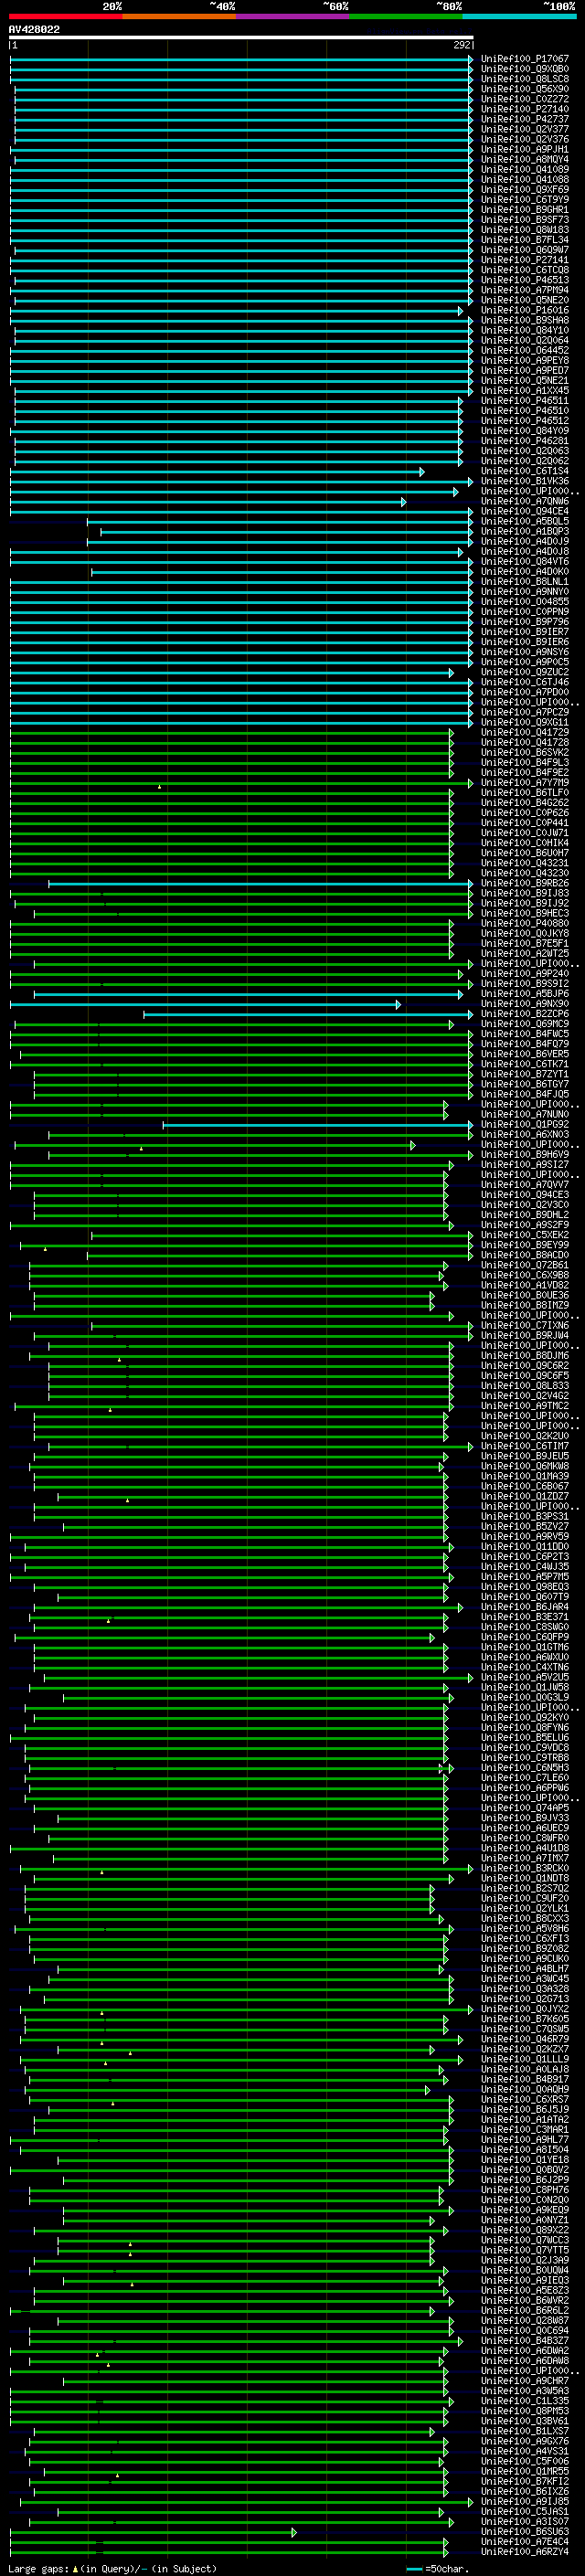Open hit UniRef100_Q8LSC8
The height and width of the screenshot is (2576, 585).
pos(524,79)
